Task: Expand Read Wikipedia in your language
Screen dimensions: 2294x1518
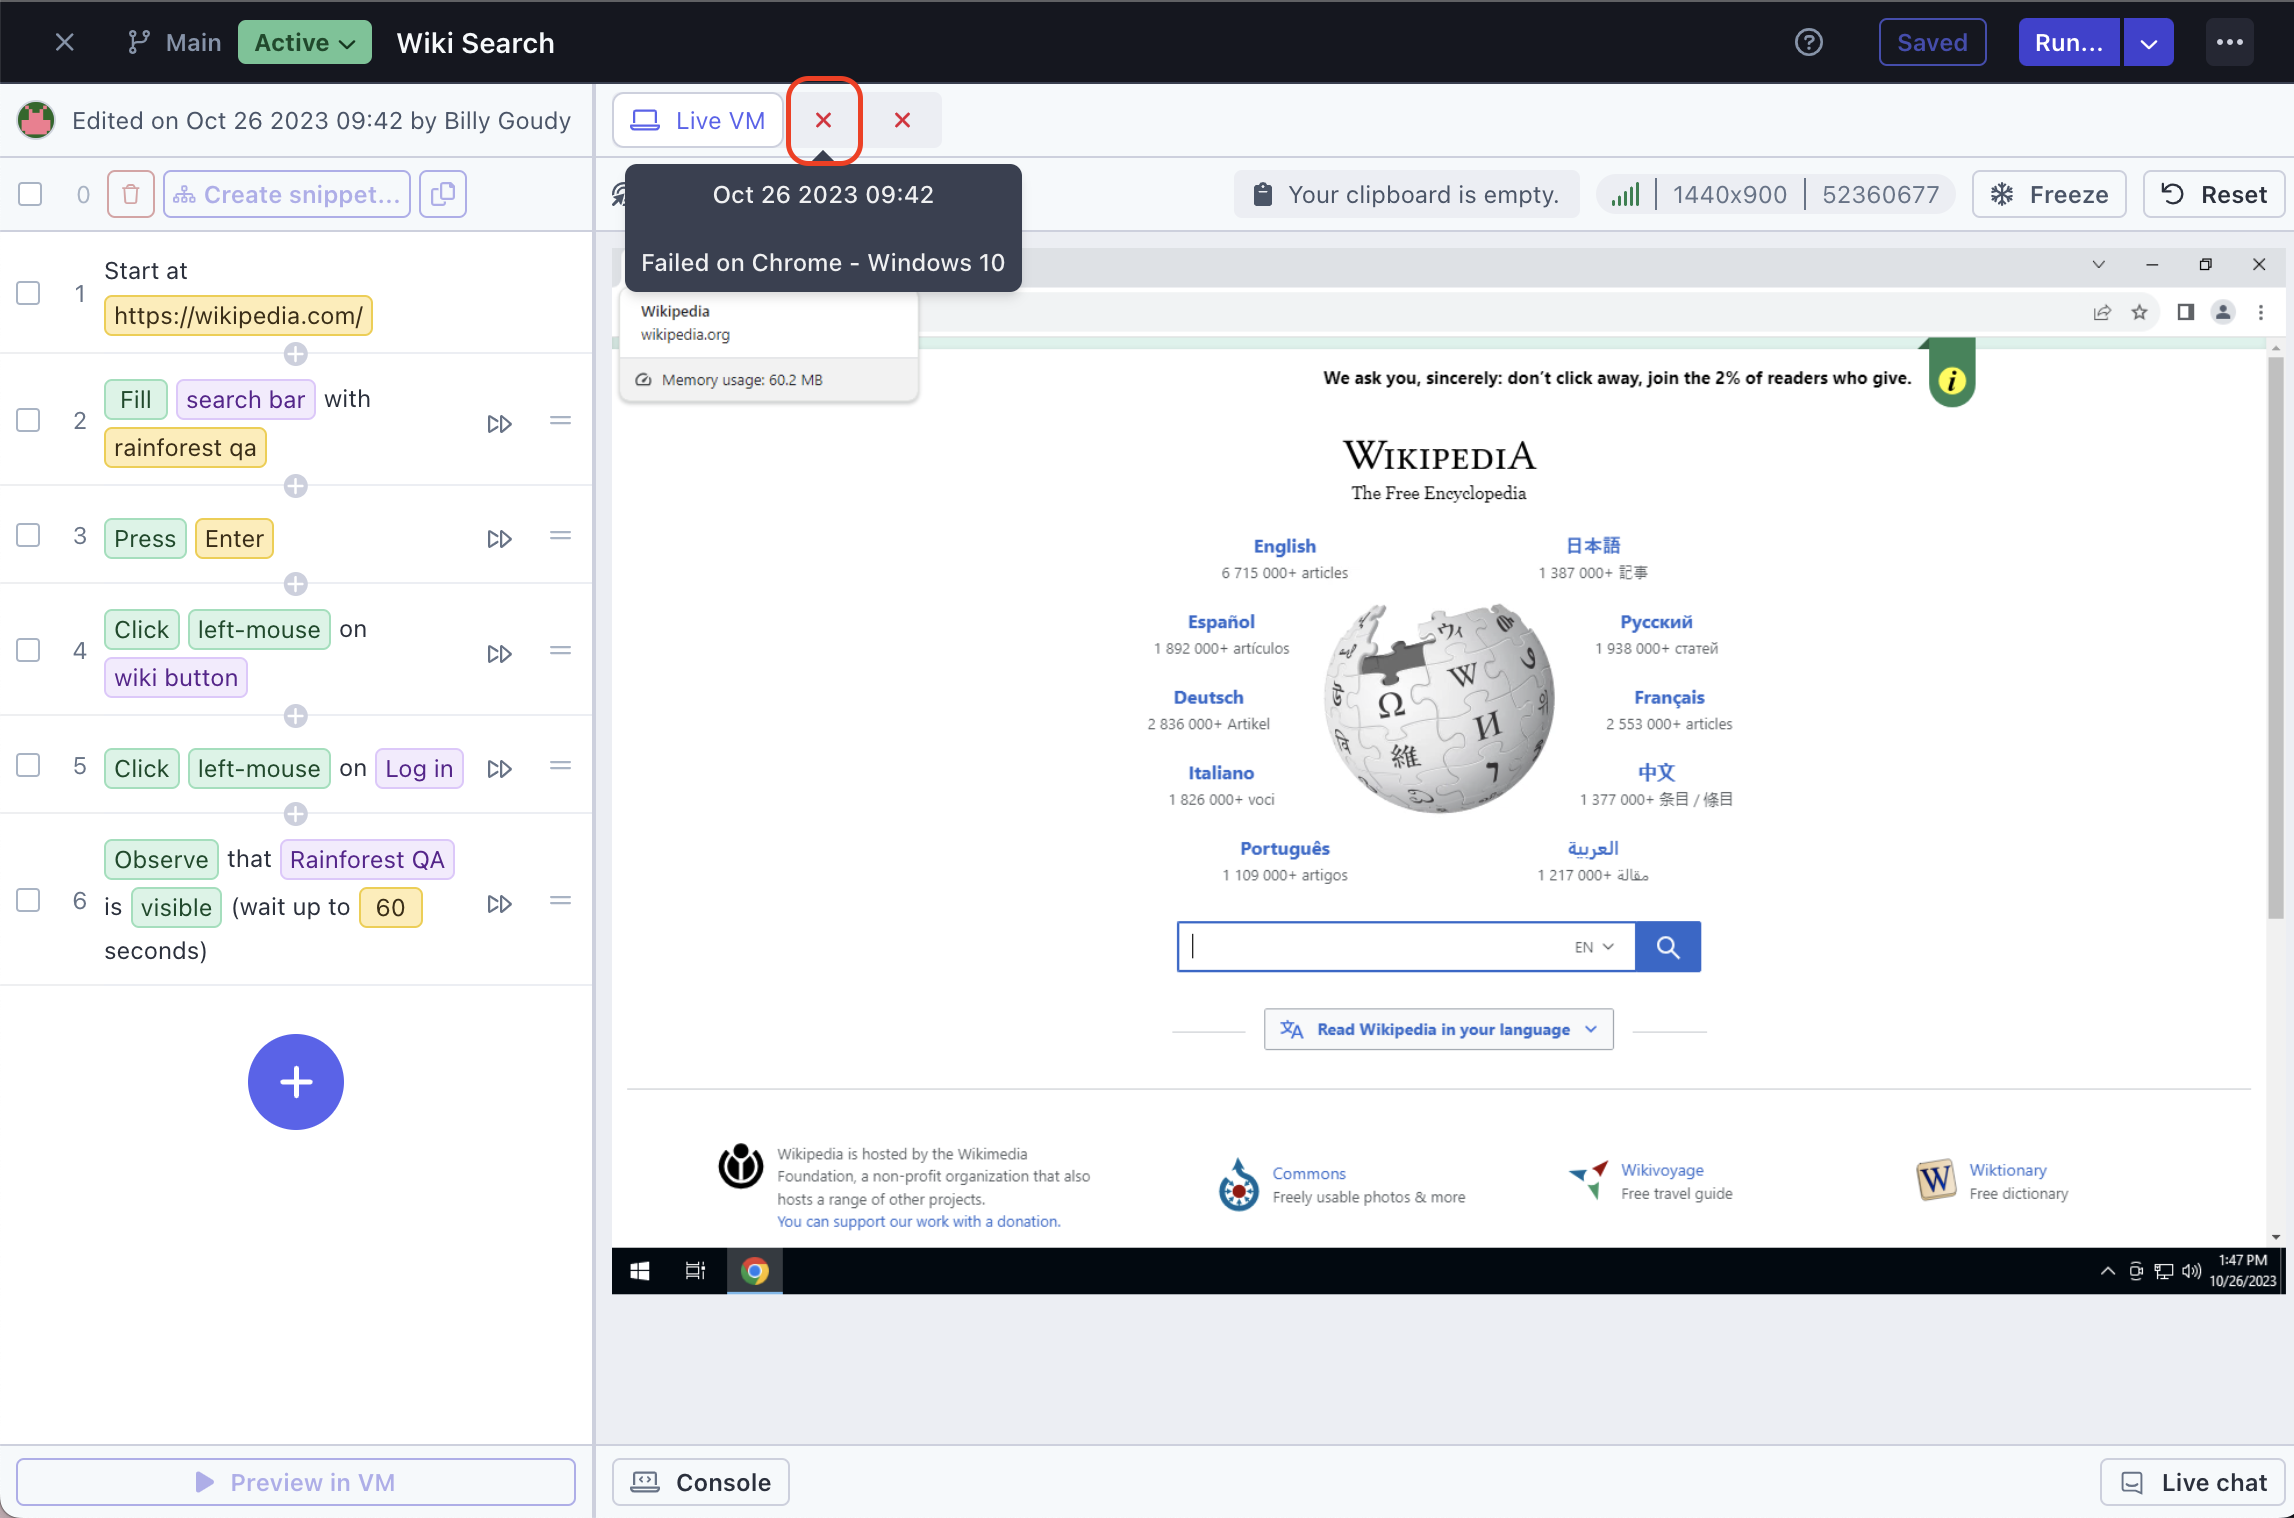Action: tap(1438, 1029)
